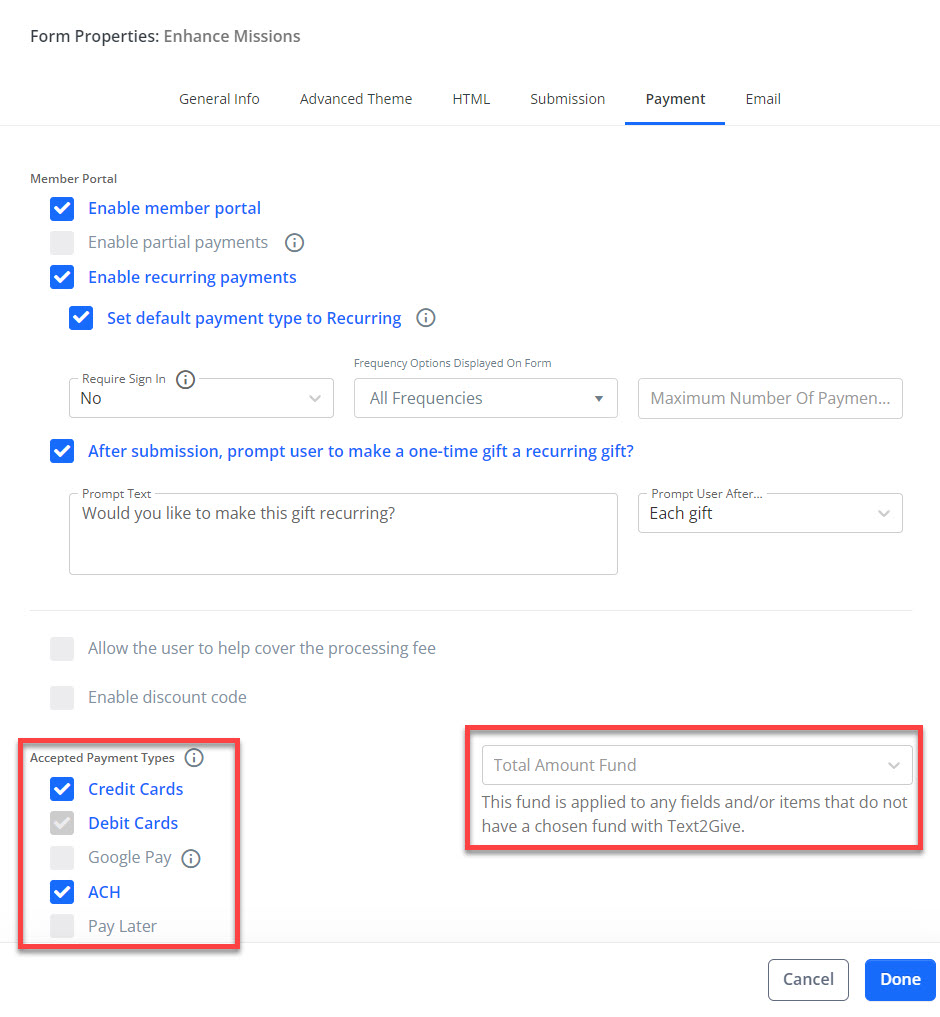Screen dimensions: 940x1017
Task: Uncheck the ACH payment type
Action: tap(62, 892)
